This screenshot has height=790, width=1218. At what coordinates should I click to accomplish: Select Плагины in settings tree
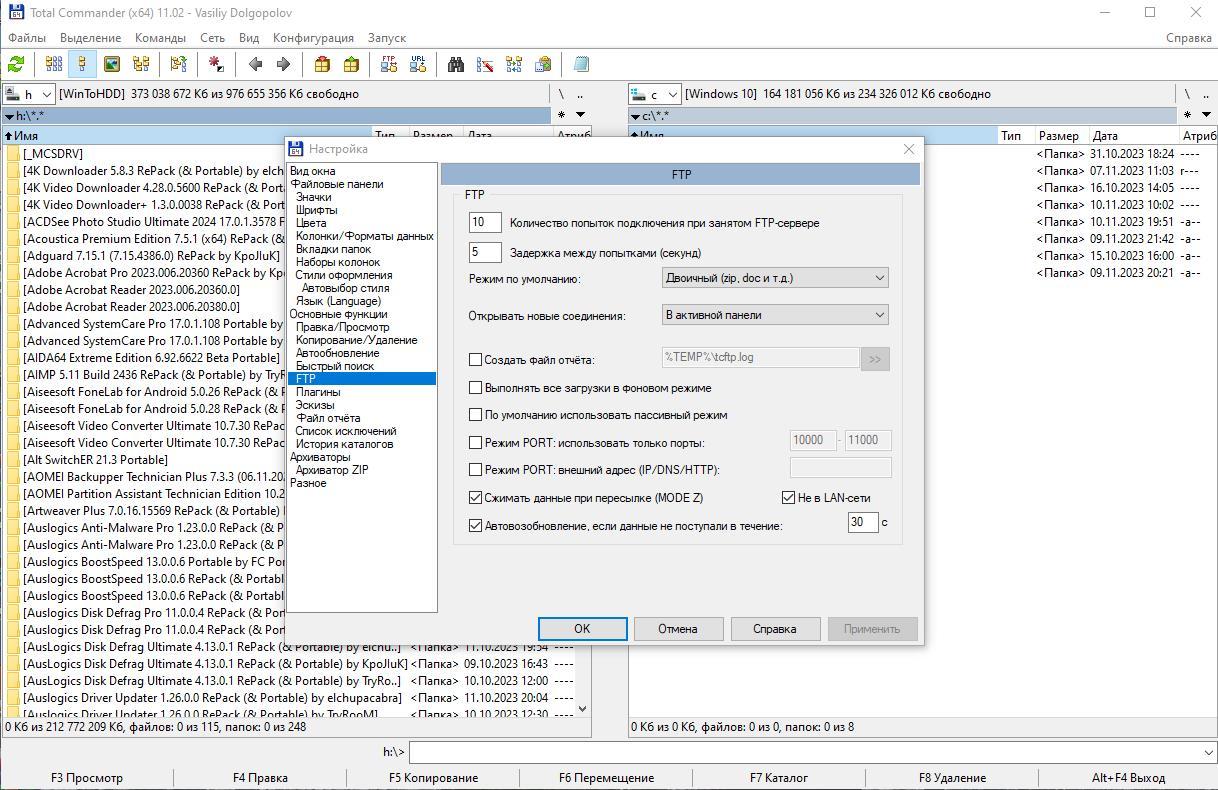318,392
